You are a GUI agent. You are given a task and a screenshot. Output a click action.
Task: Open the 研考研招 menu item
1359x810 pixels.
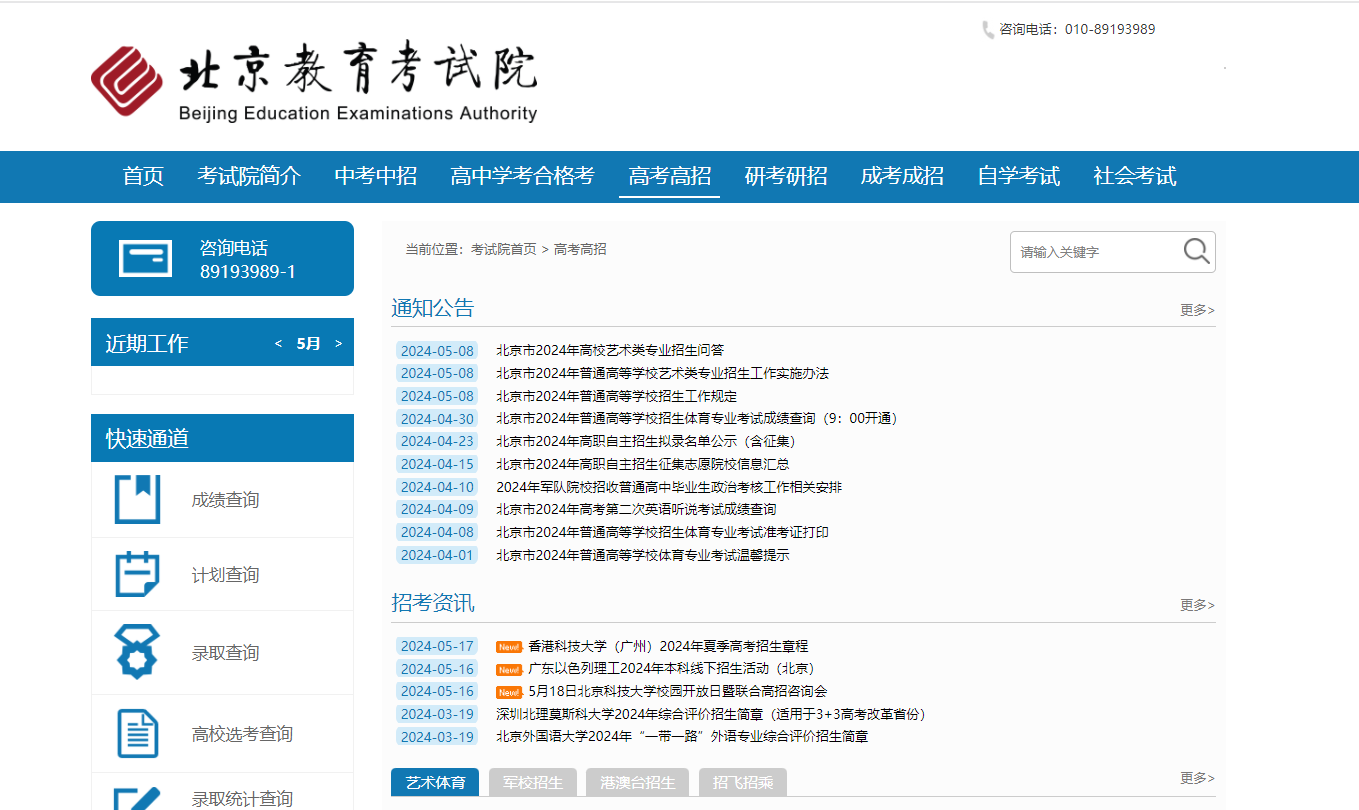[786, 176]
